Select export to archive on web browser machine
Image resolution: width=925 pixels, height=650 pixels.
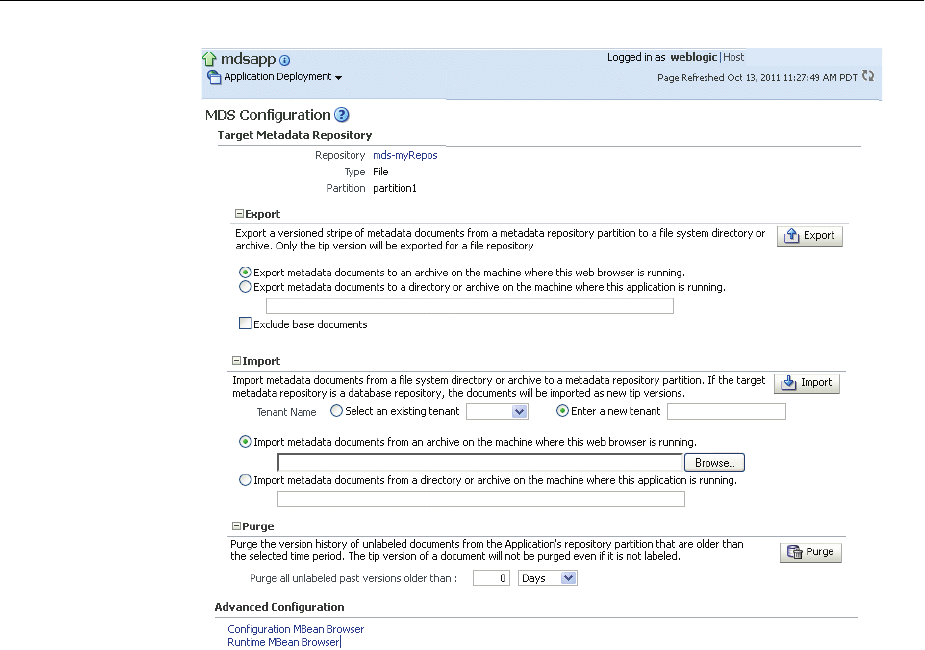click(x=245, y=273)
